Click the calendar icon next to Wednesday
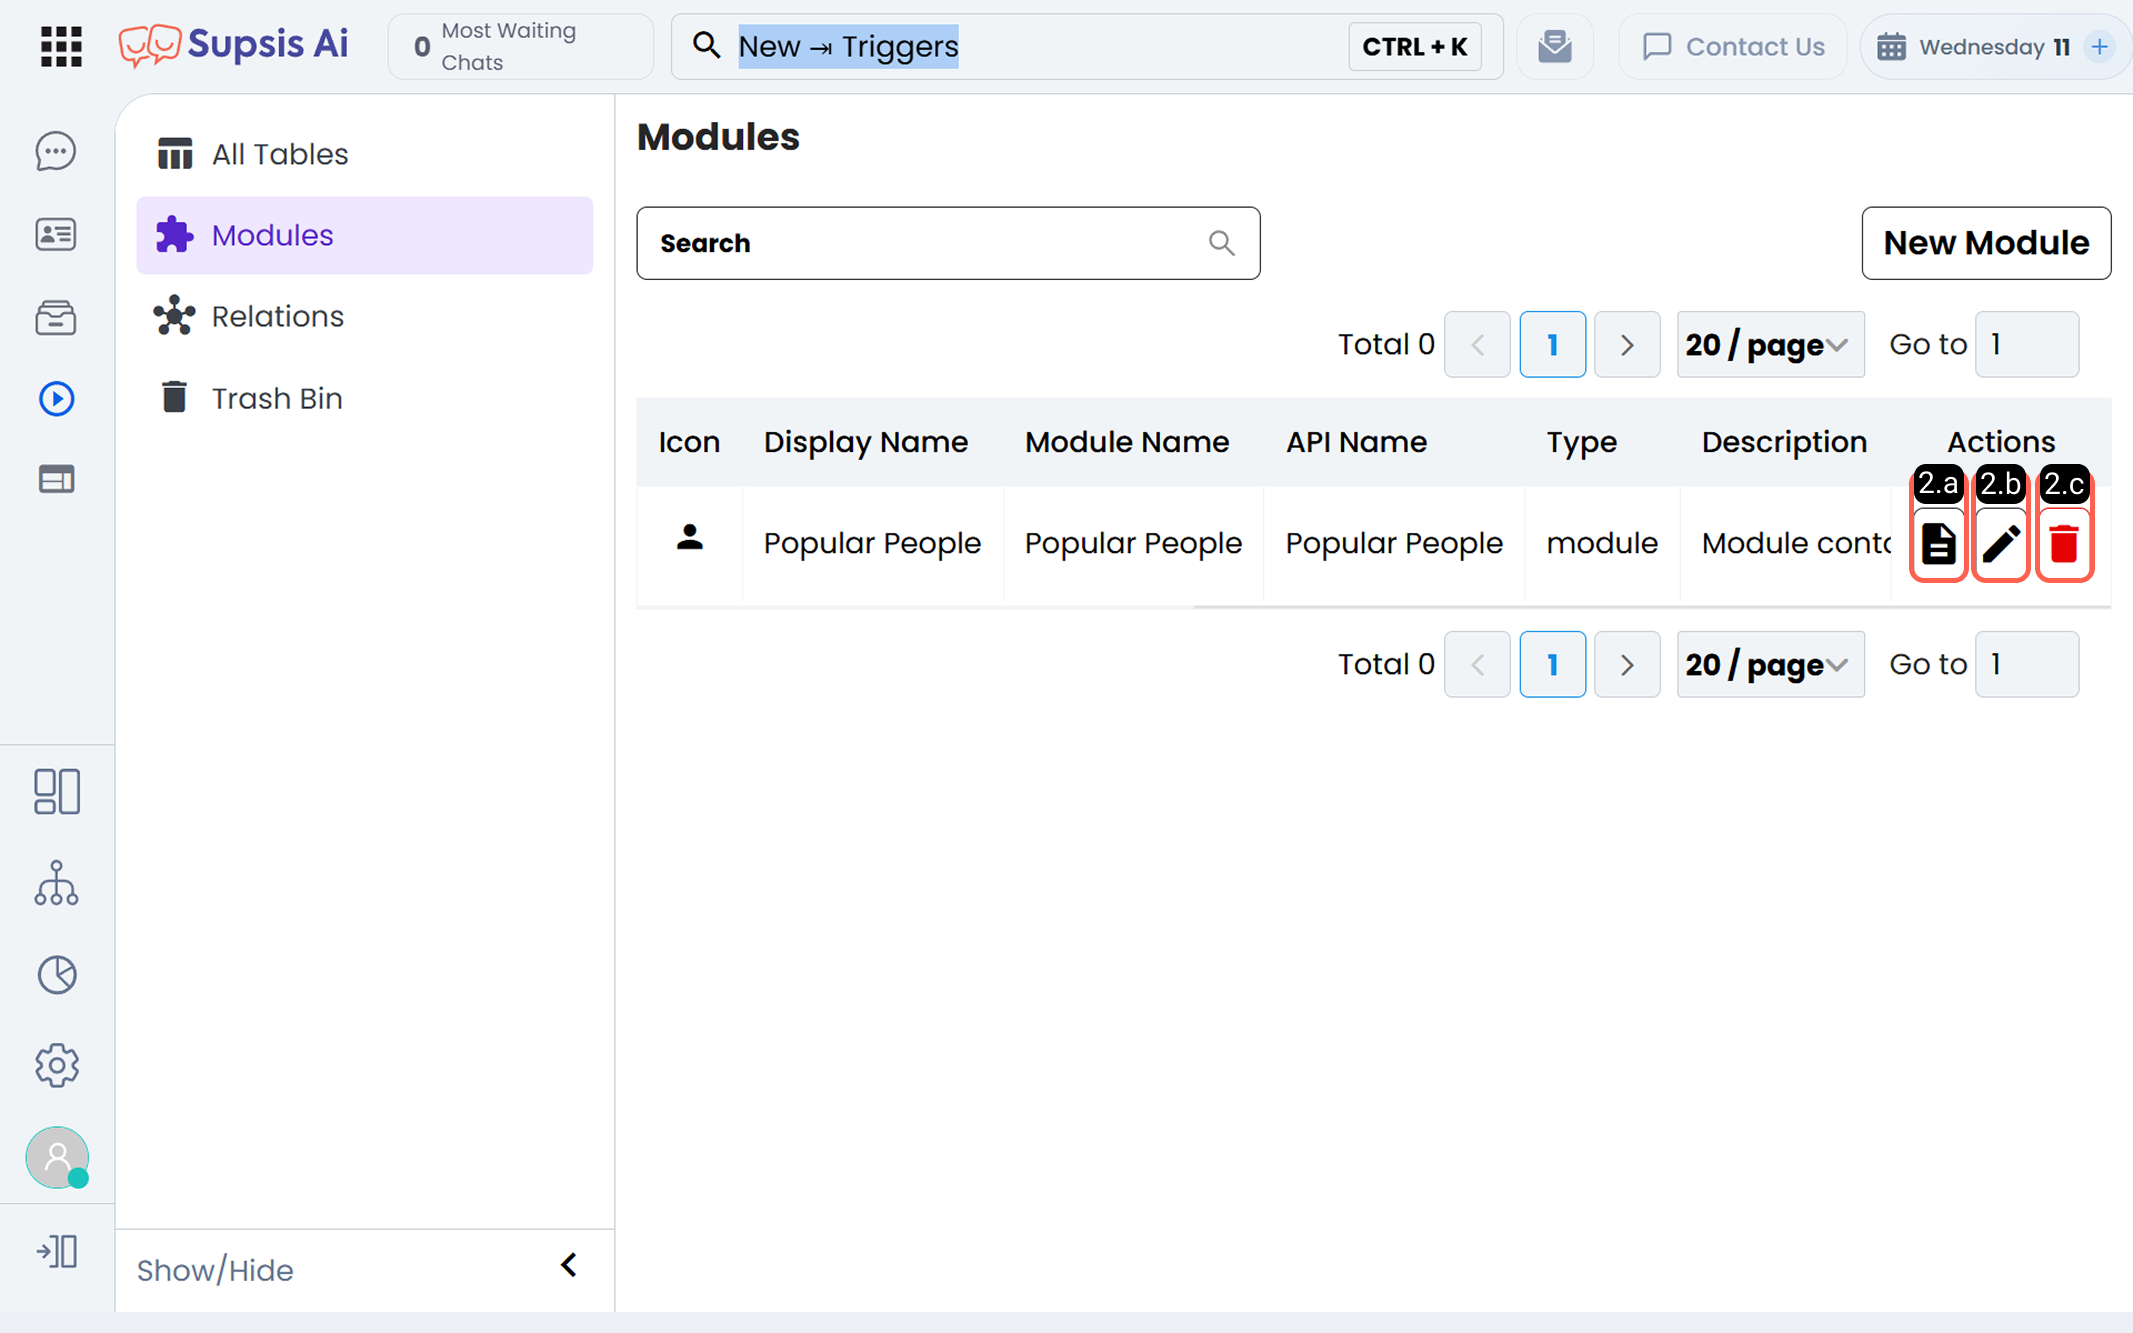The image size is (2133, 1333). click(1891, 47)
